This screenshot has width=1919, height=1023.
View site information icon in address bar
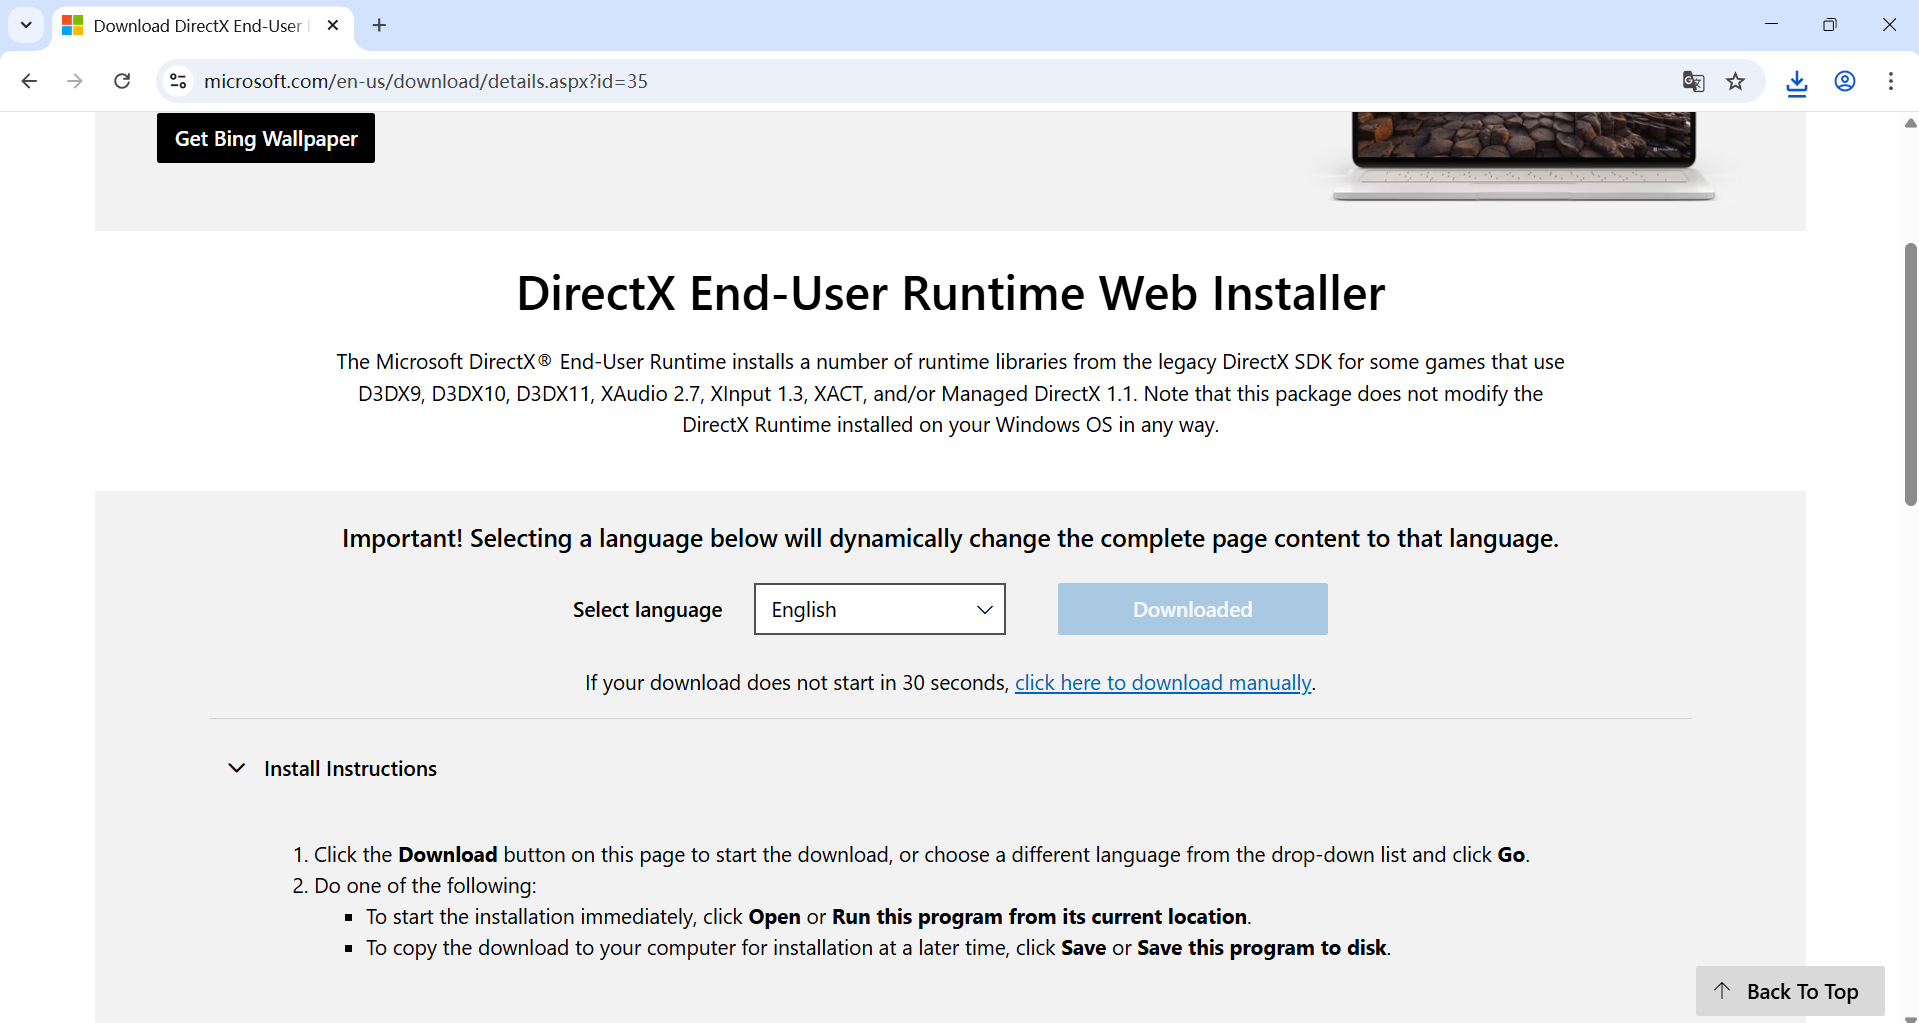tap(178, 81)
